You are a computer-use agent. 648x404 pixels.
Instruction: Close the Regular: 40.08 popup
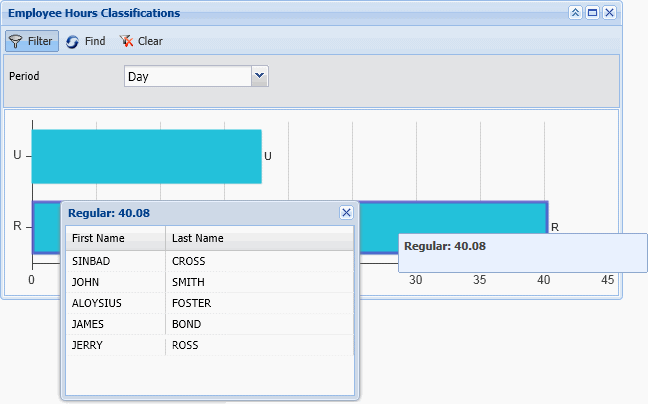coord(346,212)
